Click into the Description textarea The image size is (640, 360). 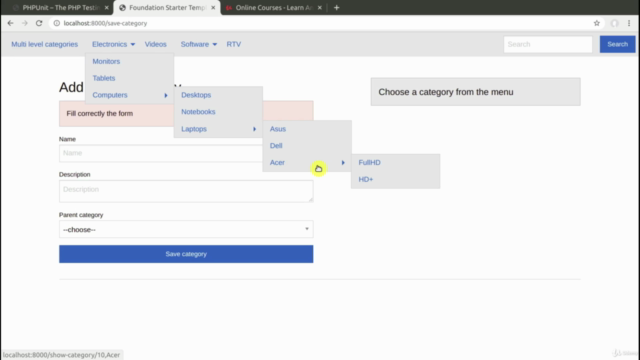186,191
